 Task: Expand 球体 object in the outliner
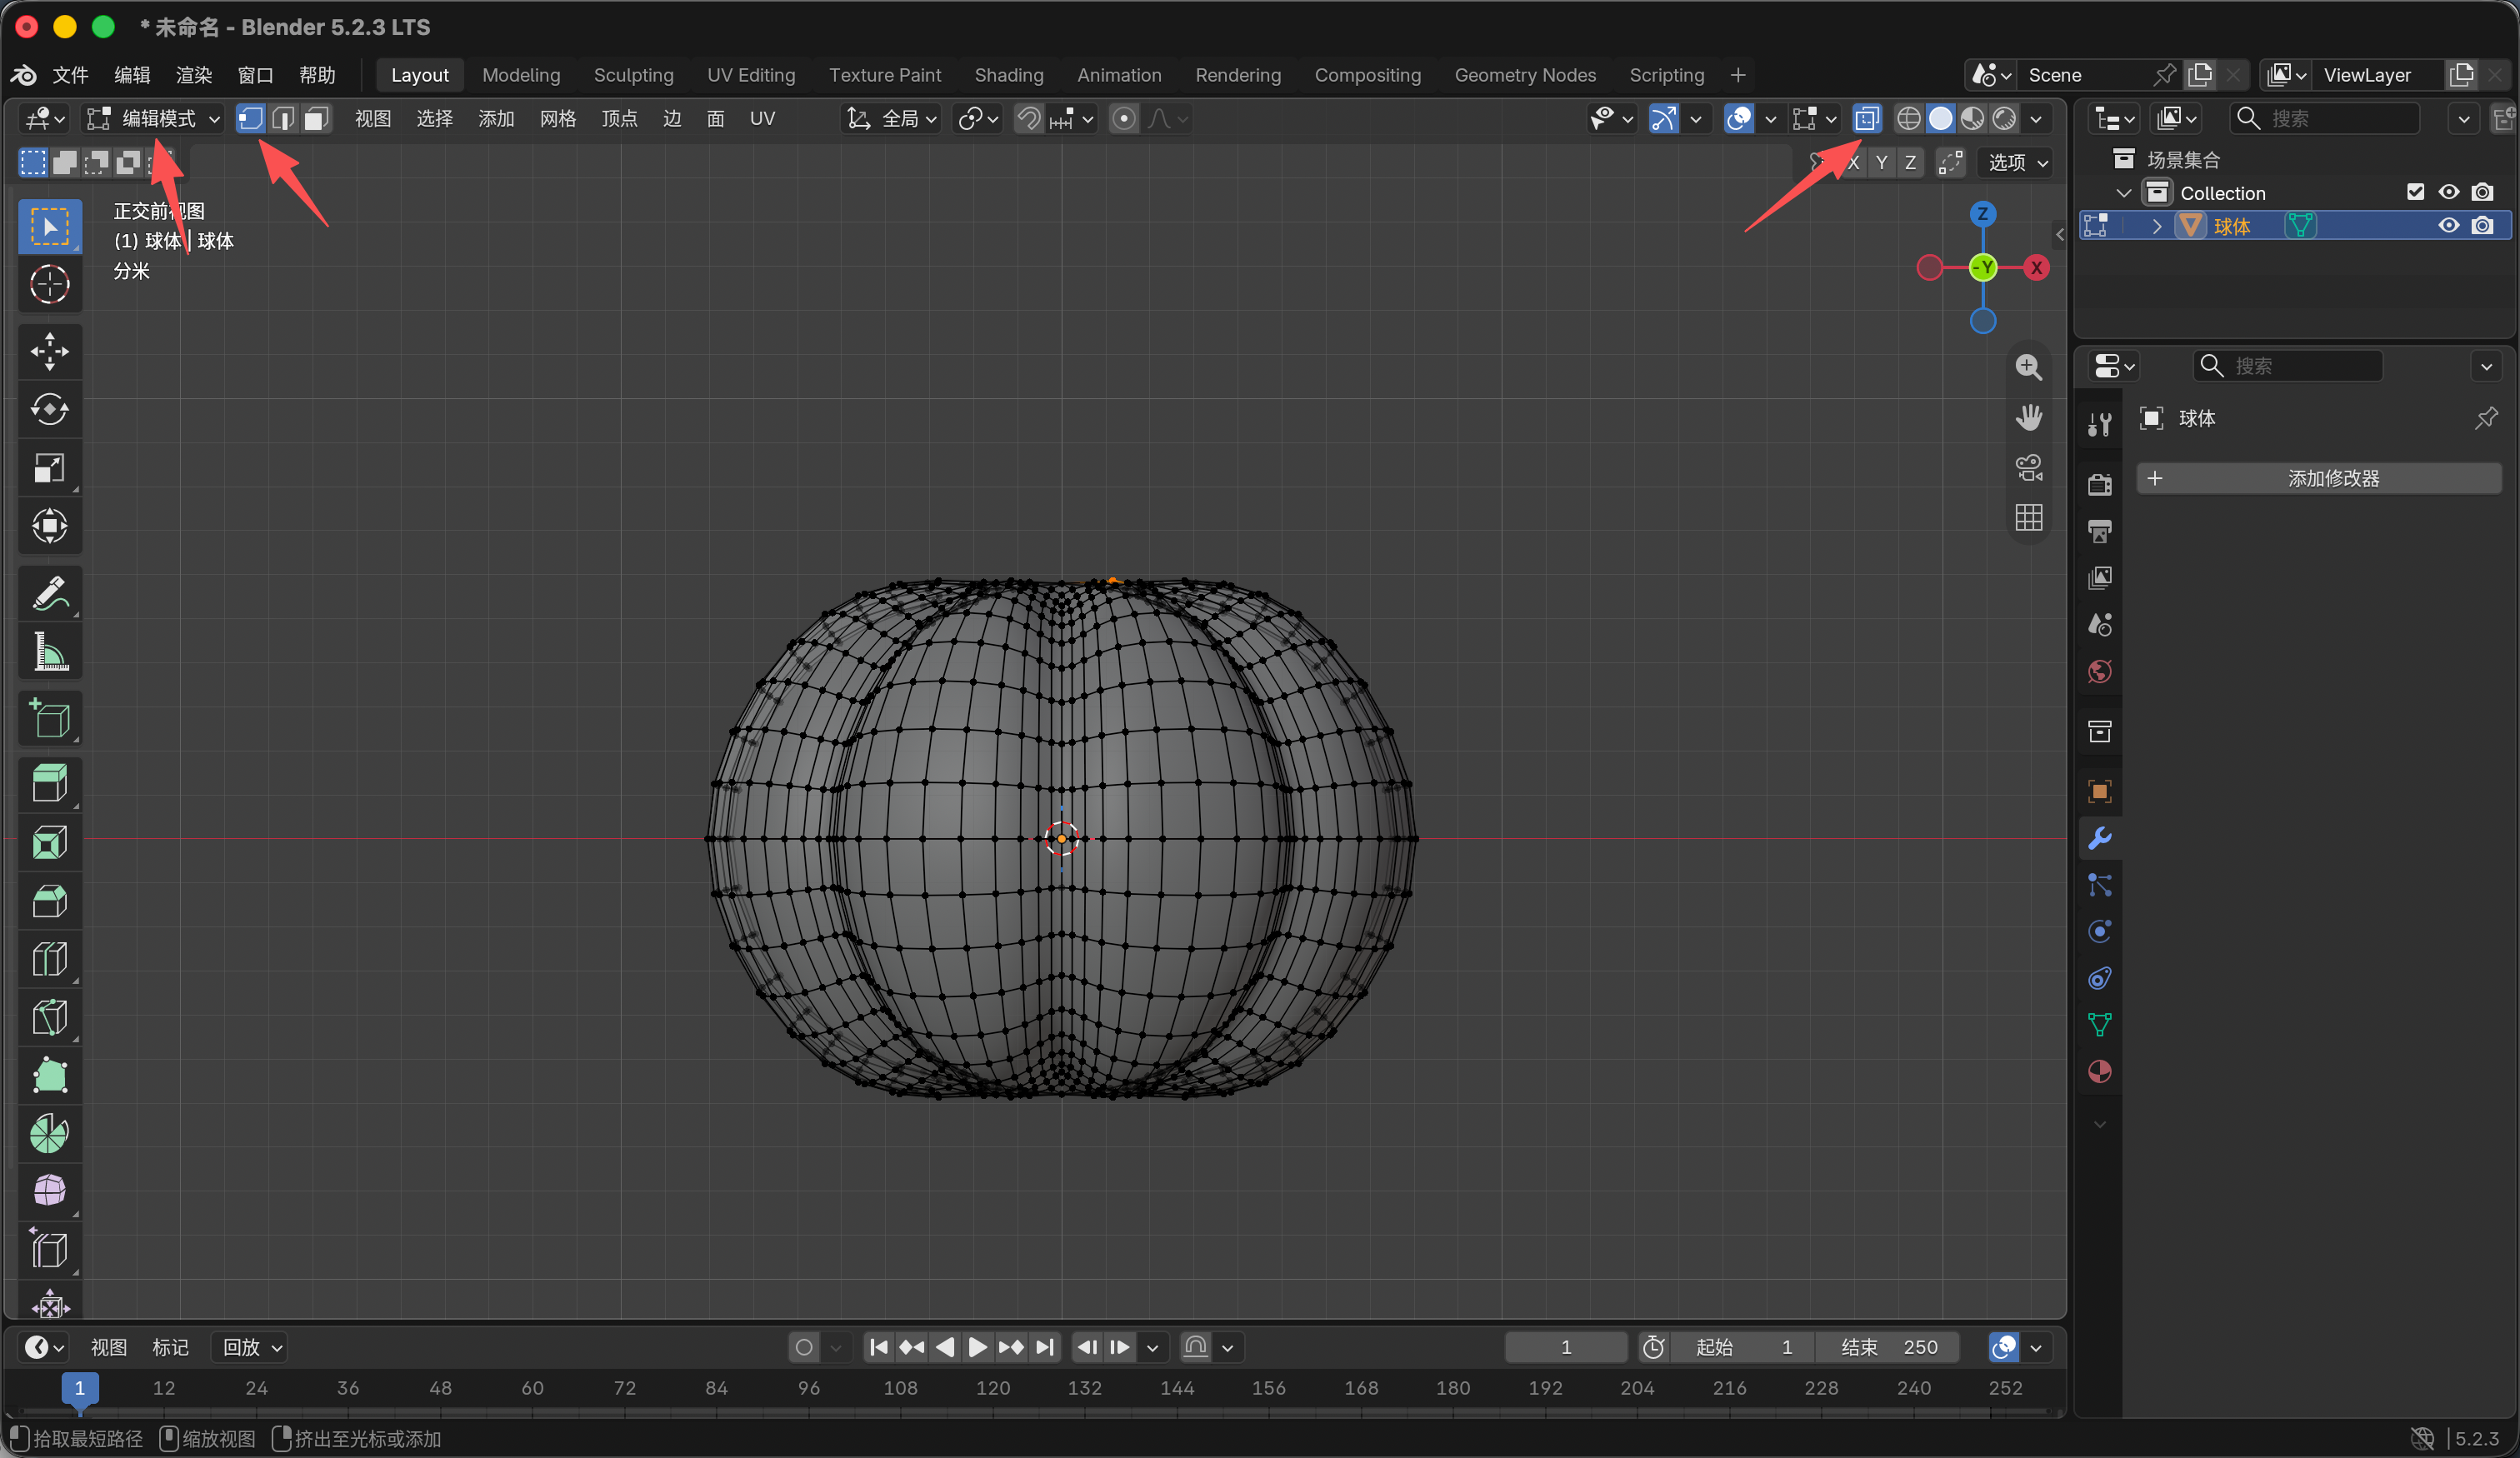(2157, 226)
